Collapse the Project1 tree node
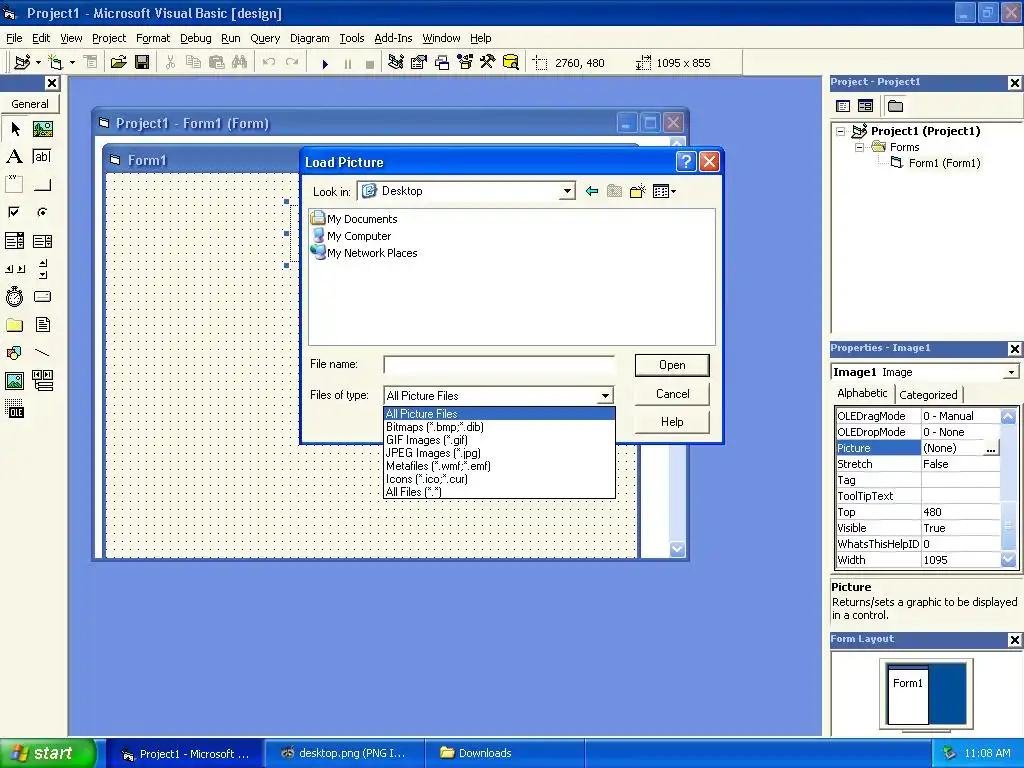Viewport: 1024px width, 768px height. [841, 131]
